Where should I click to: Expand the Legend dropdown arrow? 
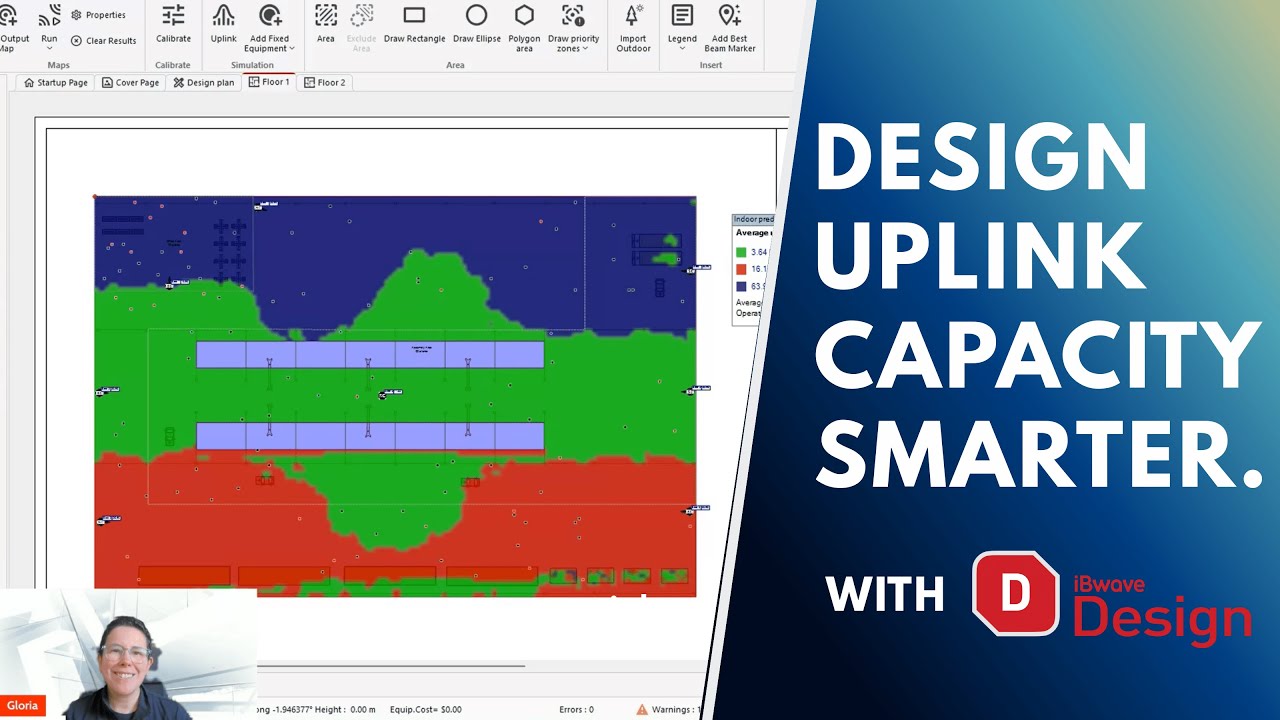(x=682, y=48)
